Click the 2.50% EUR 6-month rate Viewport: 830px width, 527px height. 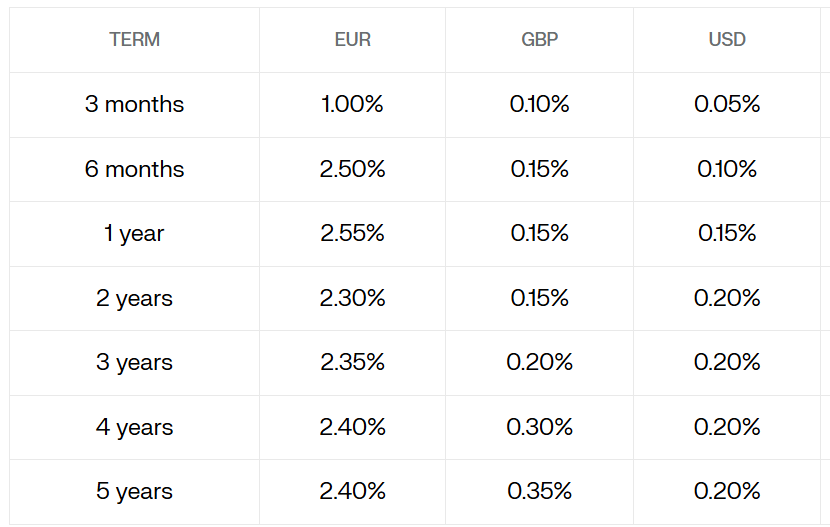pos(353,169)
